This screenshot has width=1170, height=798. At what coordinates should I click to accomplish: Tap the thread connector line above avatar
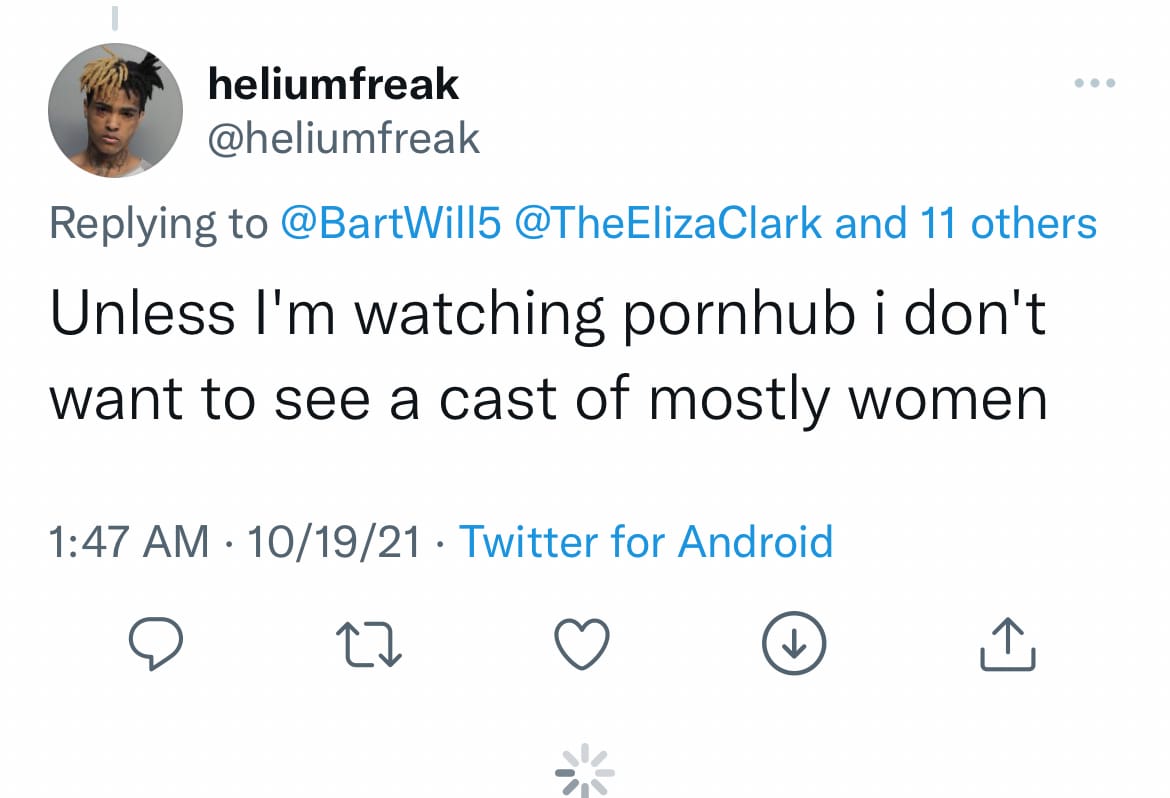115,18
